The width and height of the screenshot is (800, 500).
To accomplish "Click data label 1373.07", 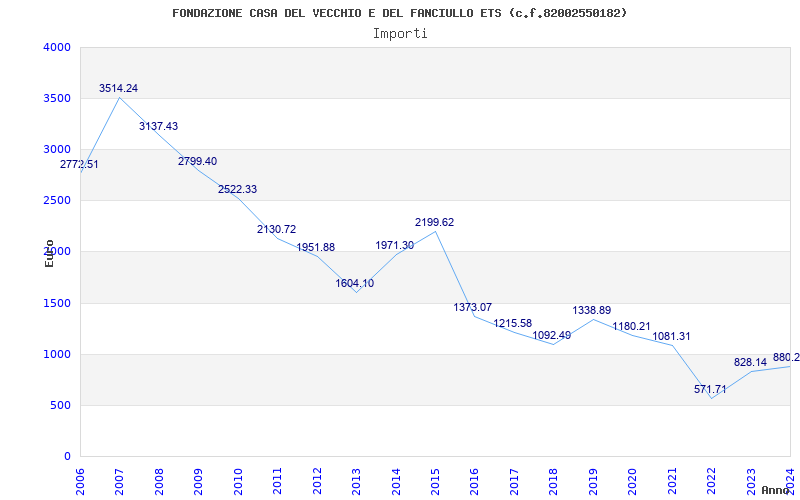I will click(473, 307).
